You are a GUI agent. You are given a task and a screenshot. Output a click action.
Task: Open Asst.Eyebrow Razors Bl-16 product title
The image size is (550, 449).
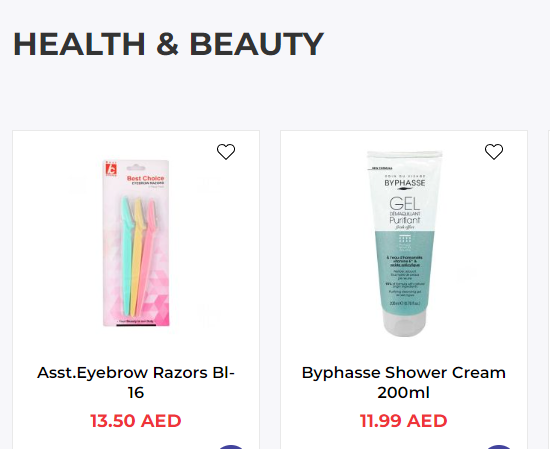pos(136,382)
